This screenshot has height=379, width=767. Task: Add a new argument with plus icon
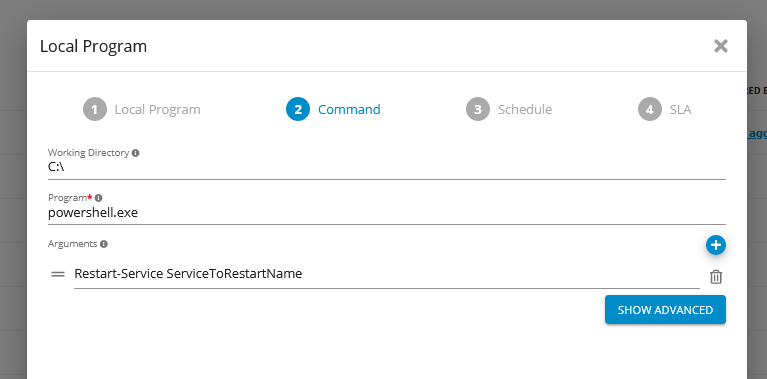click(x=716, y=245)
